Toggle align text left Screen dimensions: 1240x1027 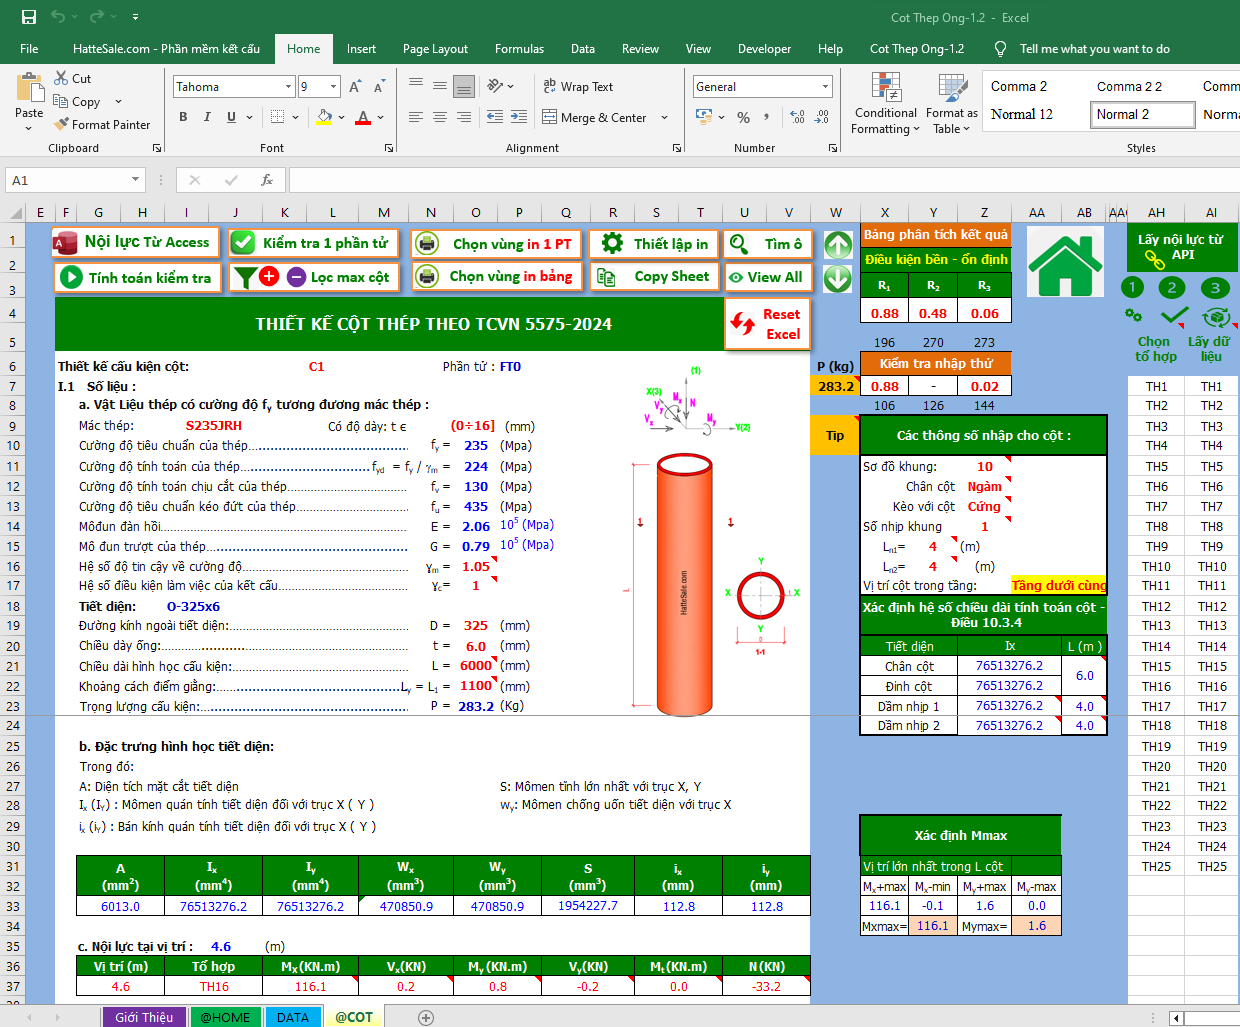point(416,117)
